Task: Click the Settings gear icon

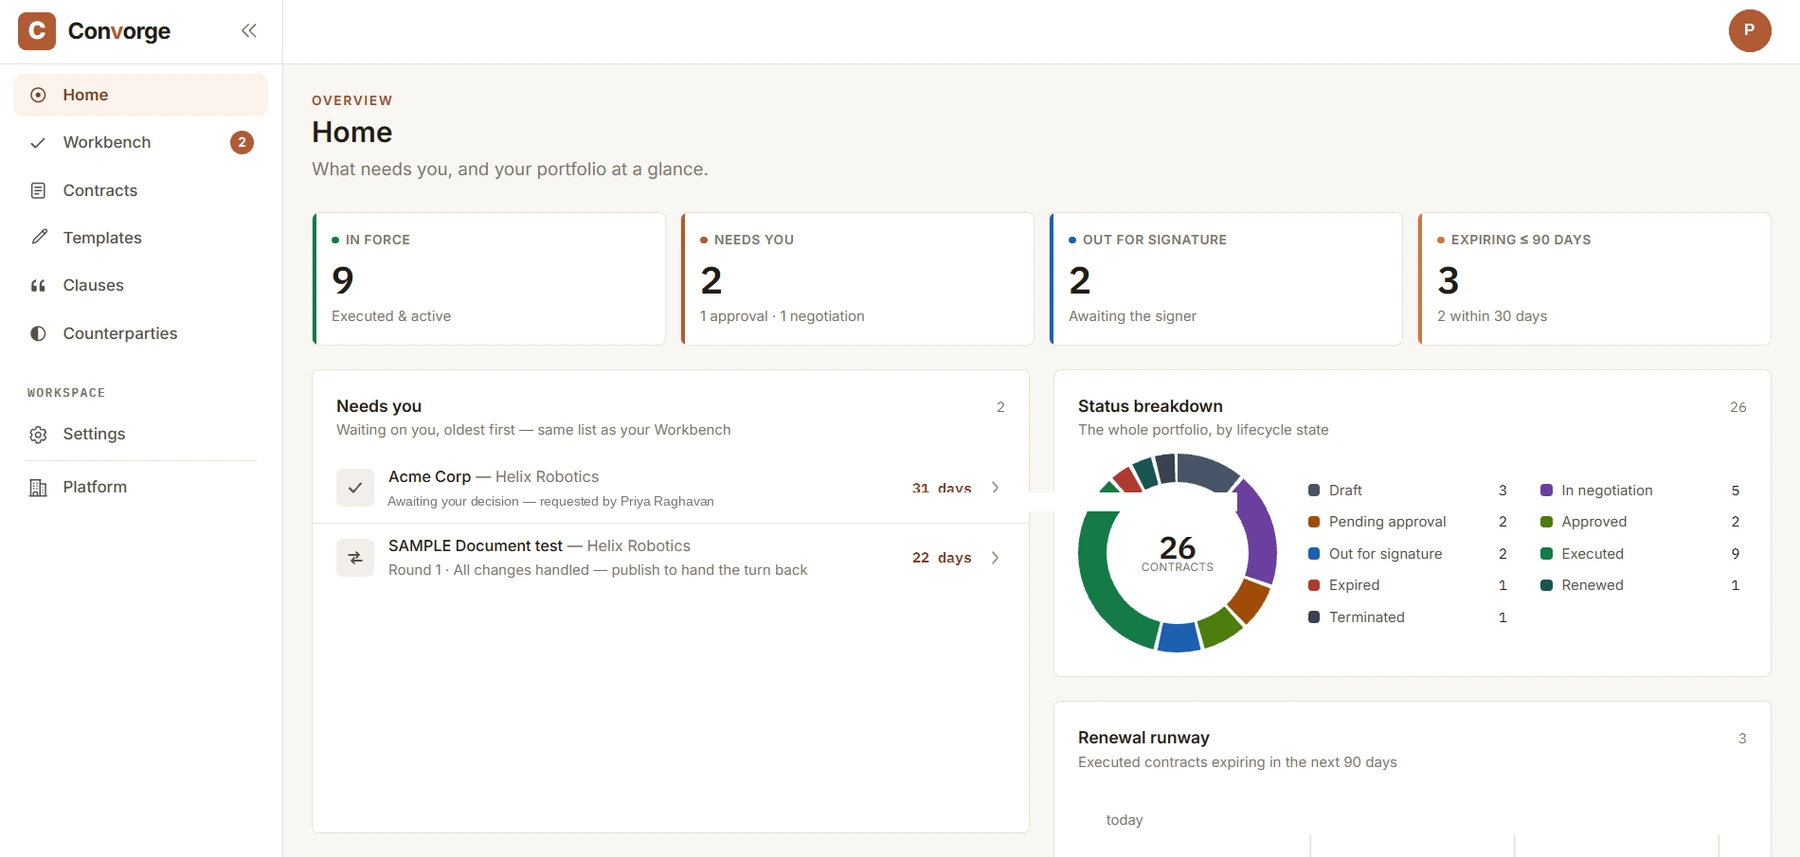Action: tap(38, 434)
